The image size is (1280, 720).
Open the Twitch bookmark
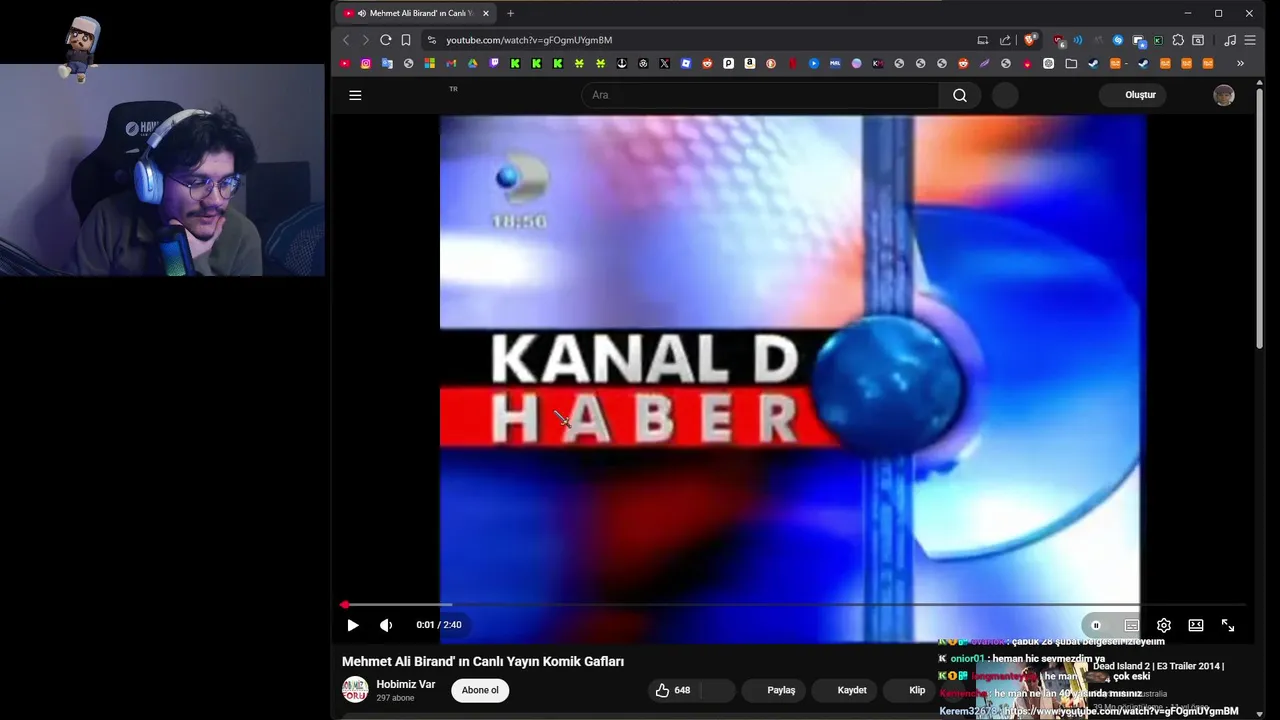pyautogui.click(x=494, y=63)
